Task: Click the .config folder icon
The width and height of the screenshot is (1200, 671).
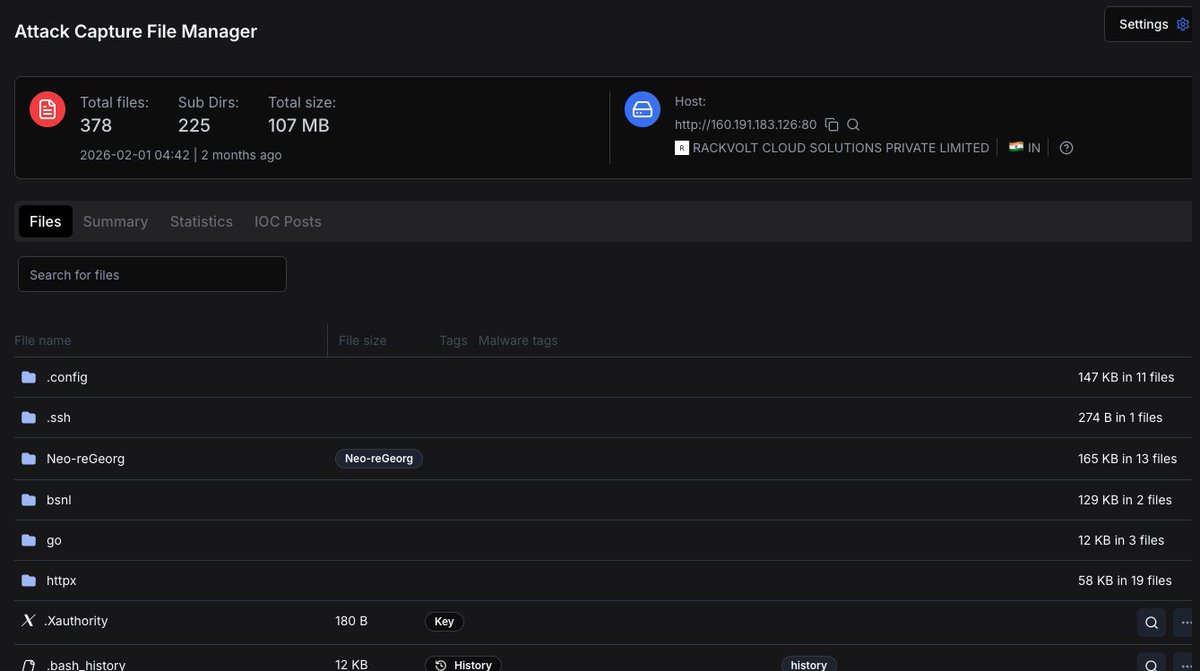Action: (28, 377)
